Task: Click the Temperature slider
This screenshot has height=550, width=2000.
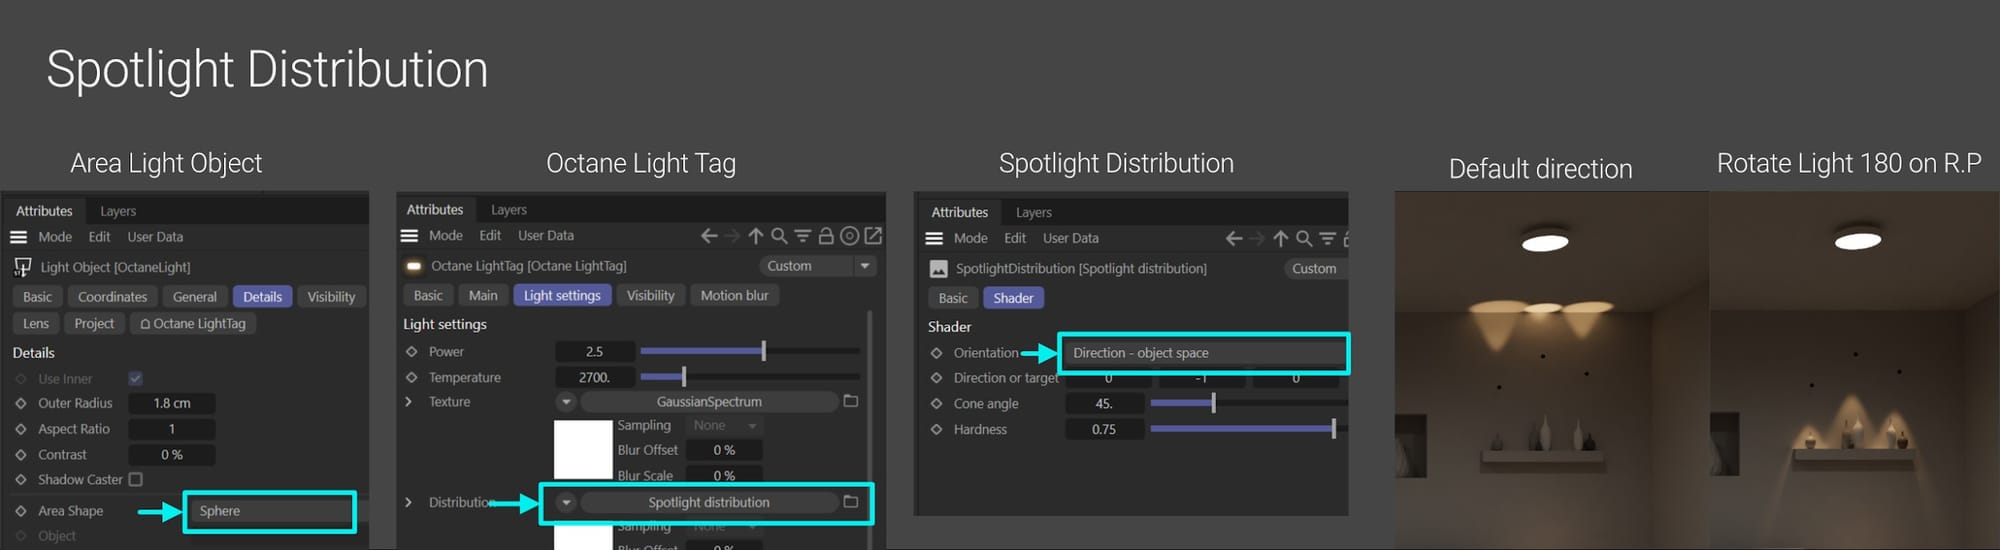Action: tap(750, 377)
